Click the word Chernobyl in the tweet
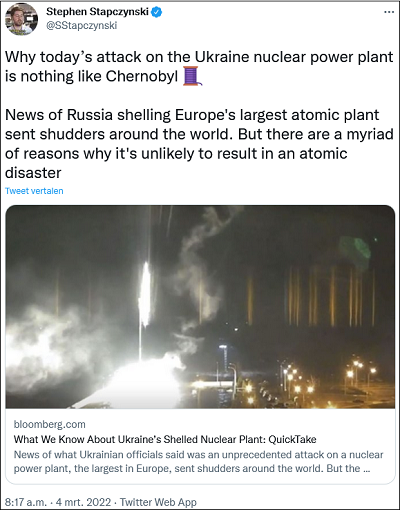The width and height of the screenshot is (400, 510). pos(142,76)
